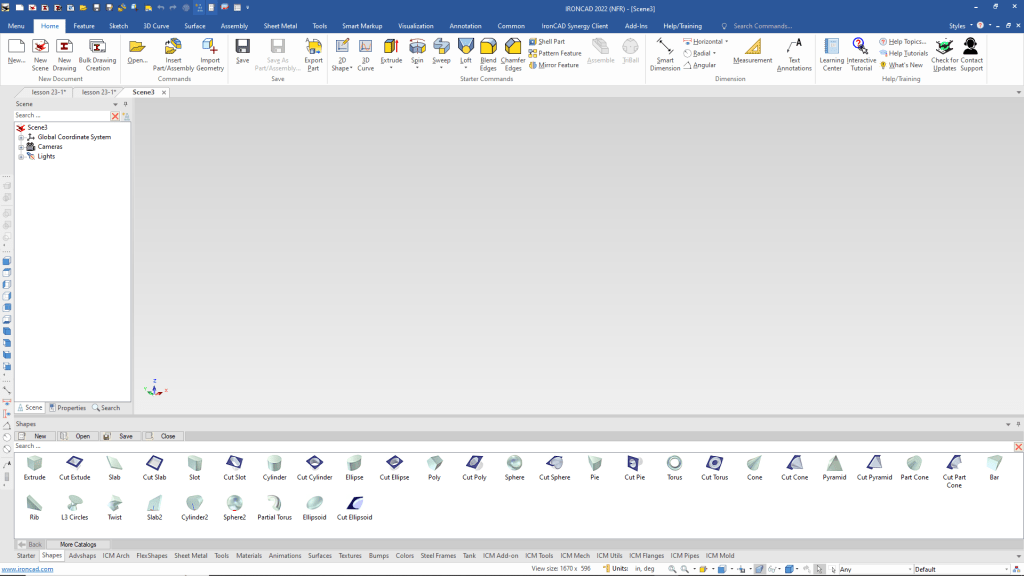Select the Torus shape from catalog
This screenshot has width=1024, height=576.
click(675, 463)
